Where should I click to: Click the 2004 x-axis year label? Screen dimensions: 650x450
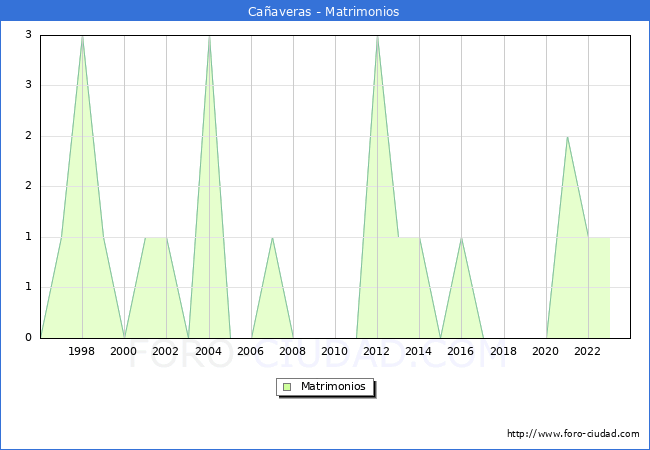click(x=209, y=351)
